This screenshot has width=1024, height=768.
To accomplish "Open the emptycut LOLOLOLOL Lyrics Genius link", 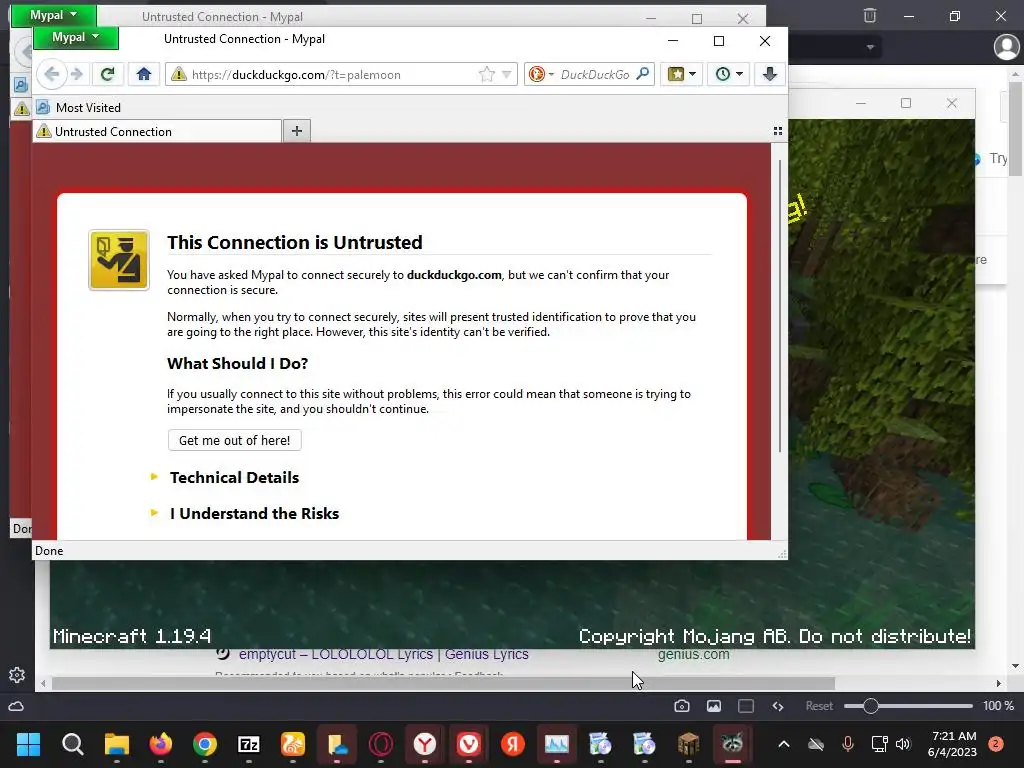I will click(383, 654).
